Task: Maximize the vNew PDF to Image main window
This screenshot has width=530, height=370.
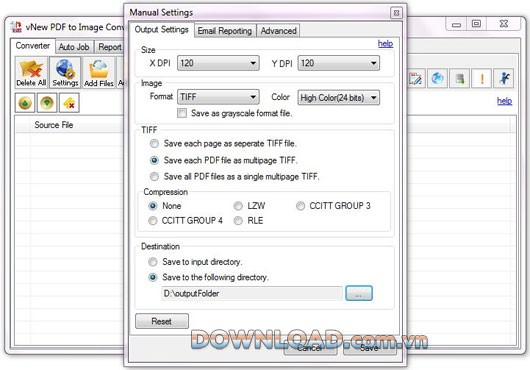Action: click(x=476, y=24)
